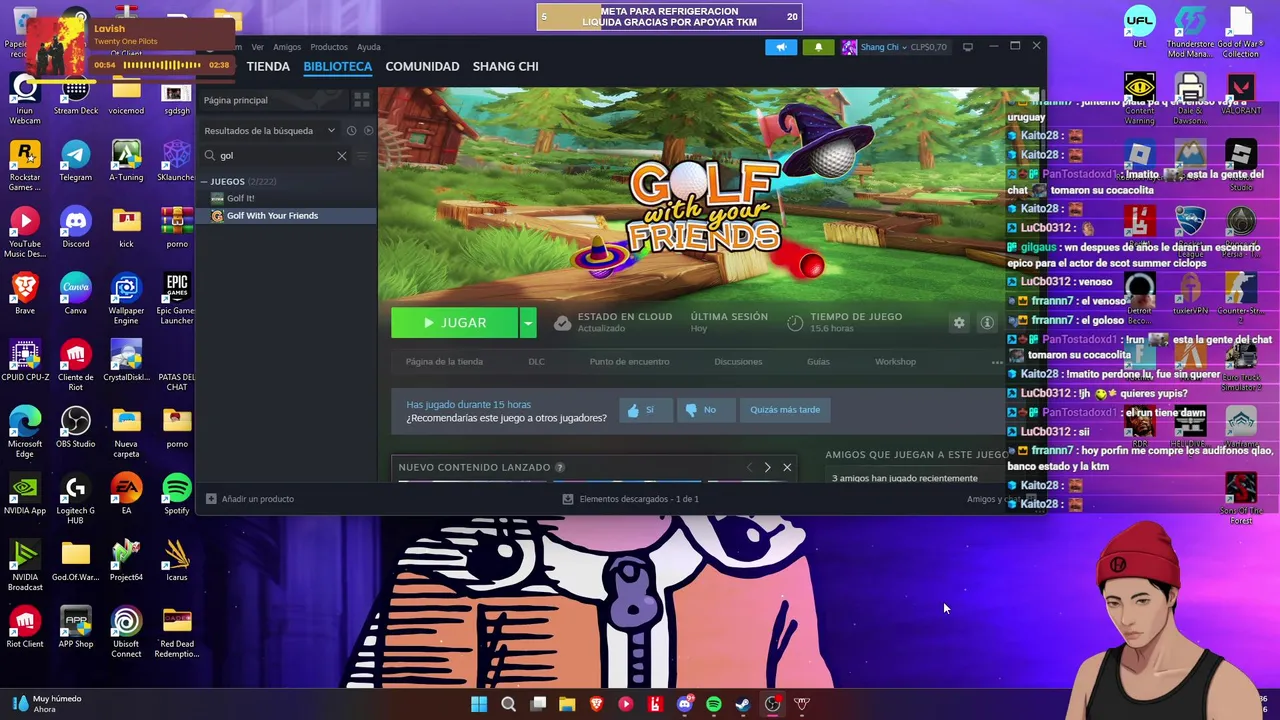Open the Telegram desktop shortcut
The width and height of the screenshot is (1280, 720).
[75, 160]
